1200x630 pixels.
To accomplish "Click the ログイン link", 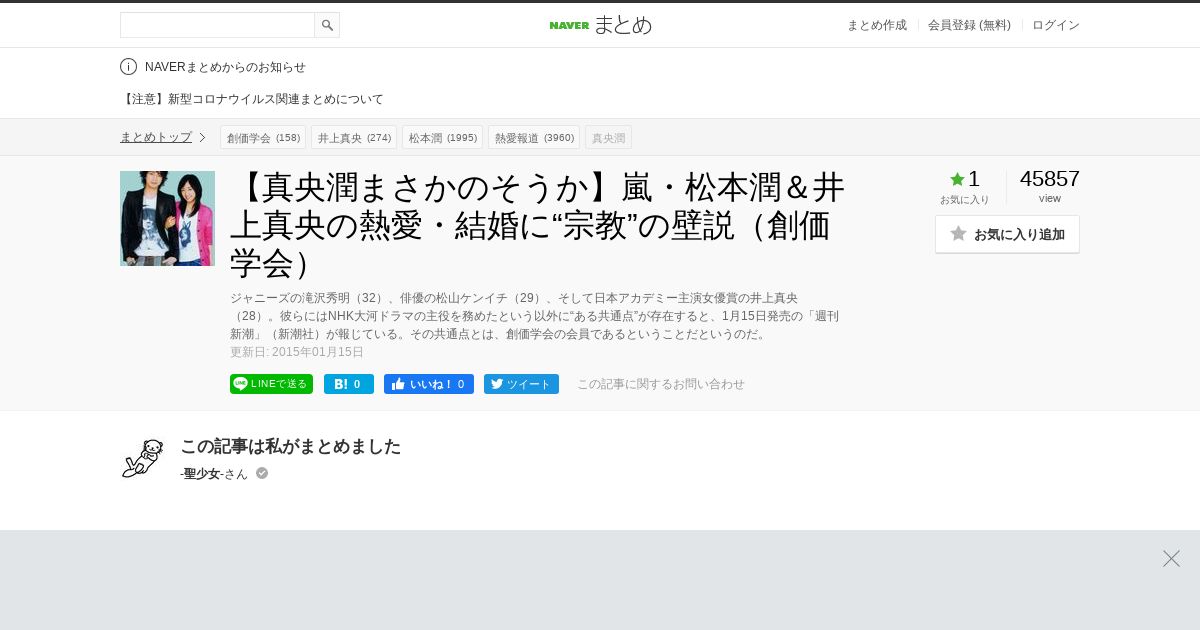I will (x=1056, y=25).
